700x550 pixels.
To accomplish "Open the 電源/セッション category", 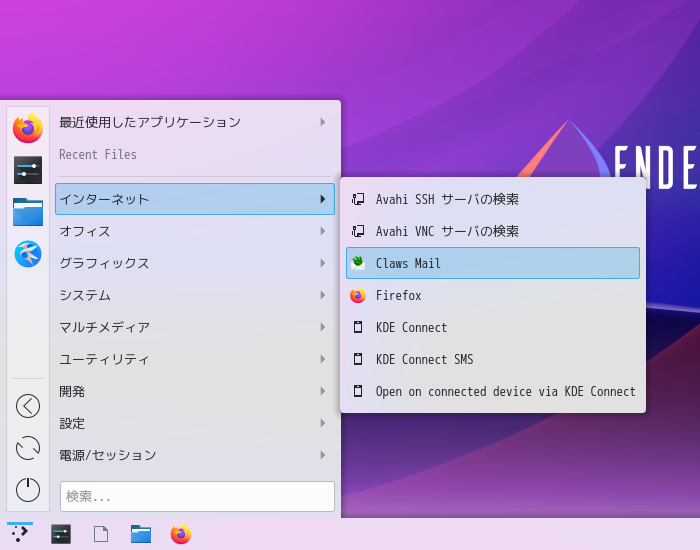I will pyautogui.click(x=195, y=455).
